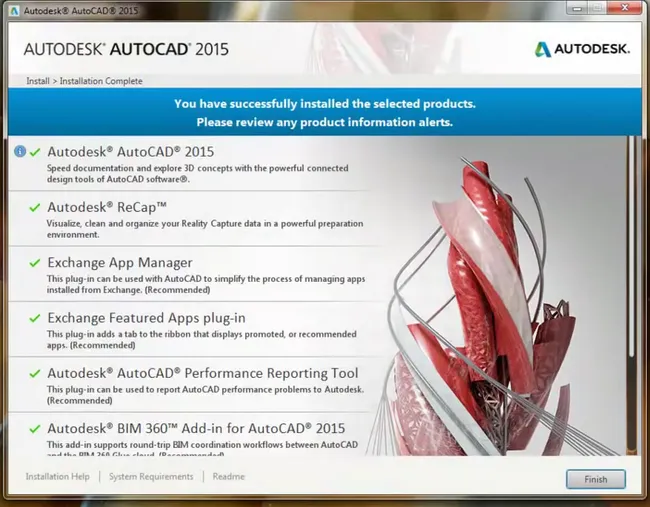This screenshot has height=507, width=650.
Task: Click the green checkmark next to Exchange Featured Apps plug-in
Action: coord(35,318)
